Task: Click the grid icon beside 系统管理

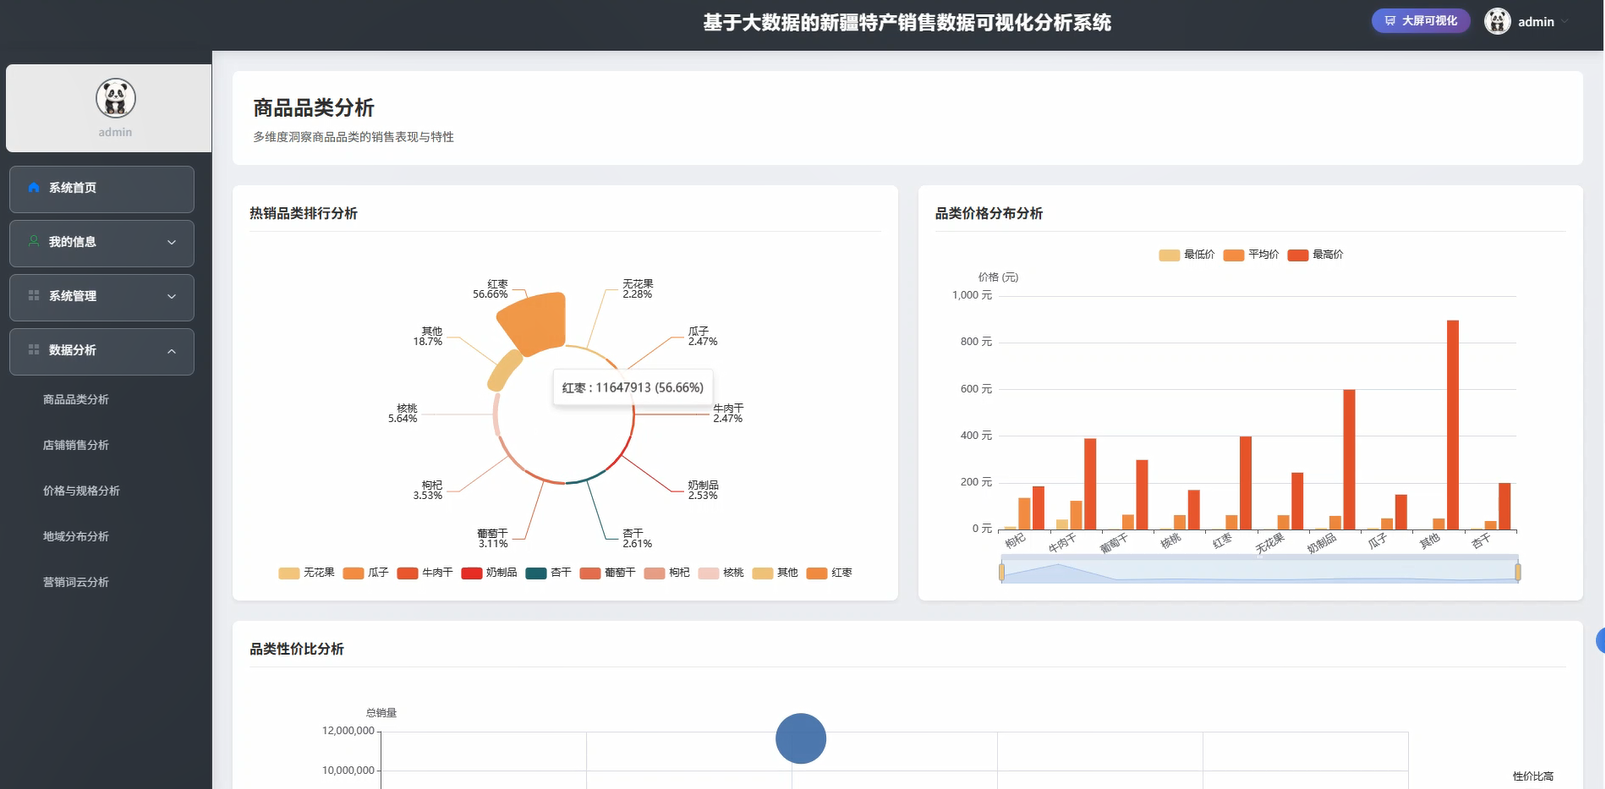Action: 34,296
